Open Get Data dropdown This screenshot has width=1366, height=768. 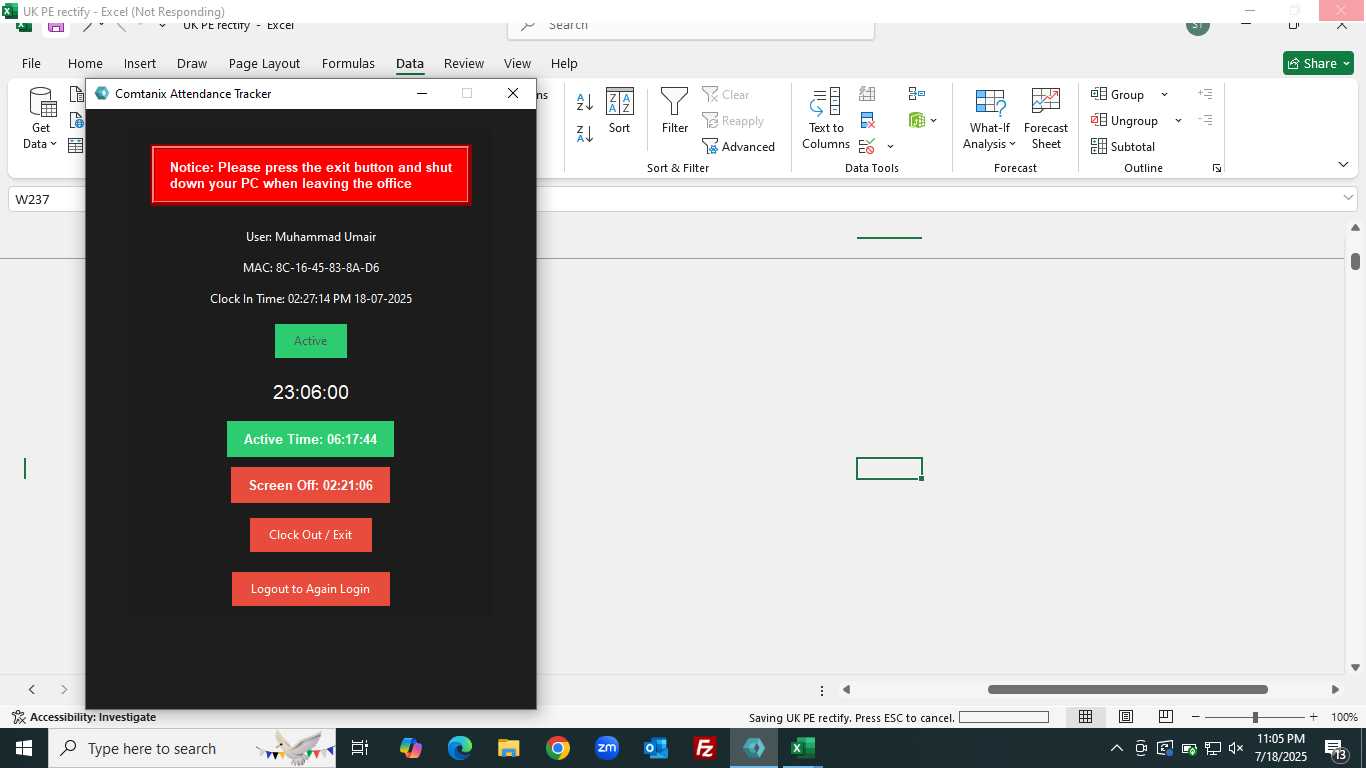[41, 119]
